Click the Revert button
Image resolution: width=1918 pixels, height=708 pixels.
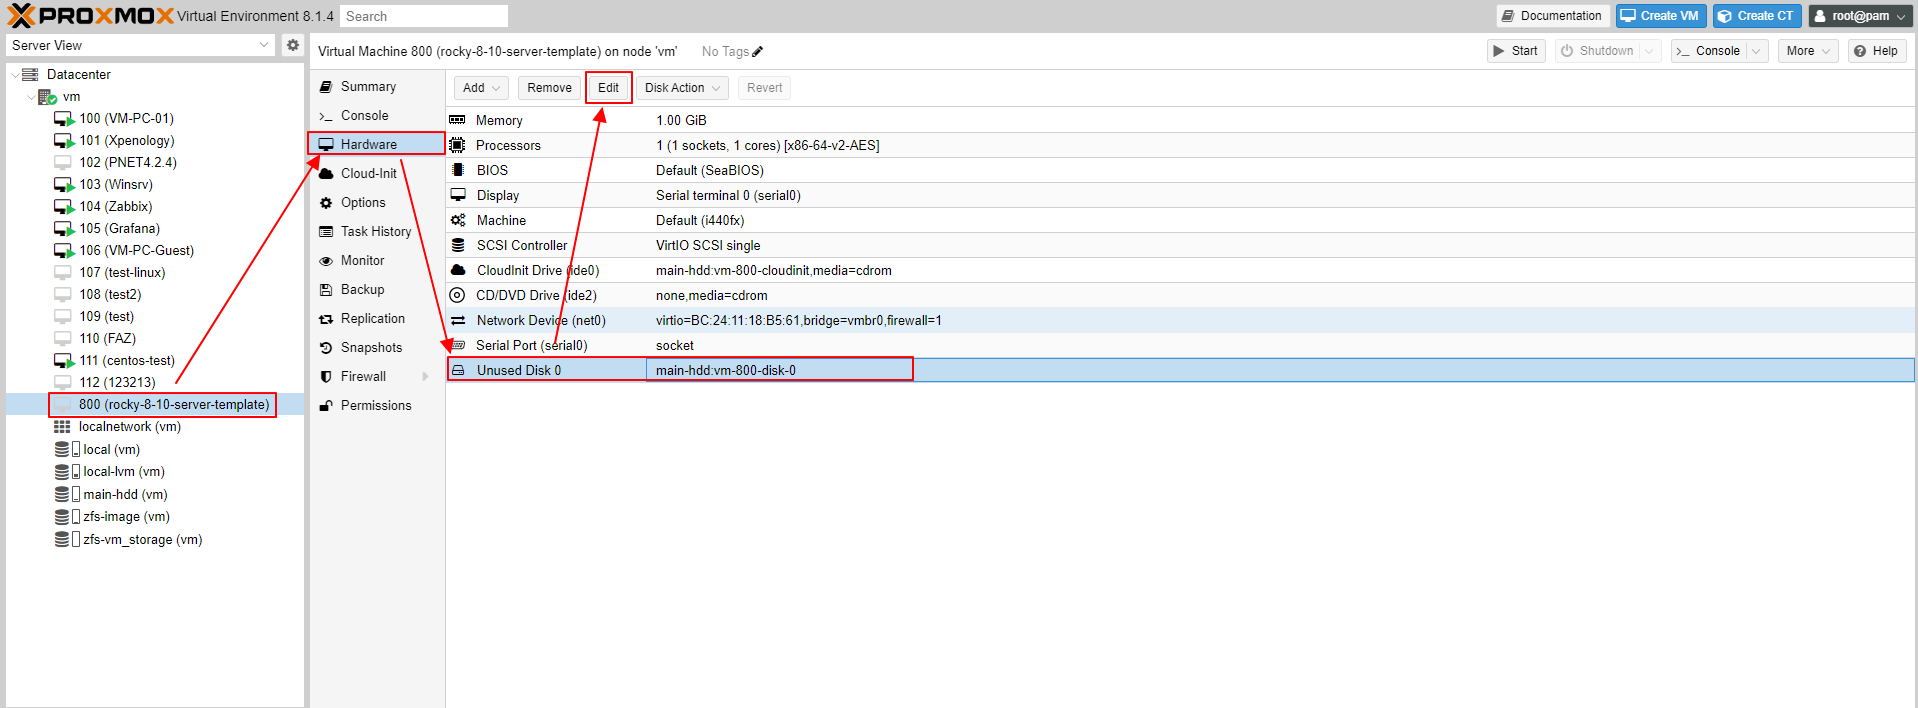click(x=764, y=88)
